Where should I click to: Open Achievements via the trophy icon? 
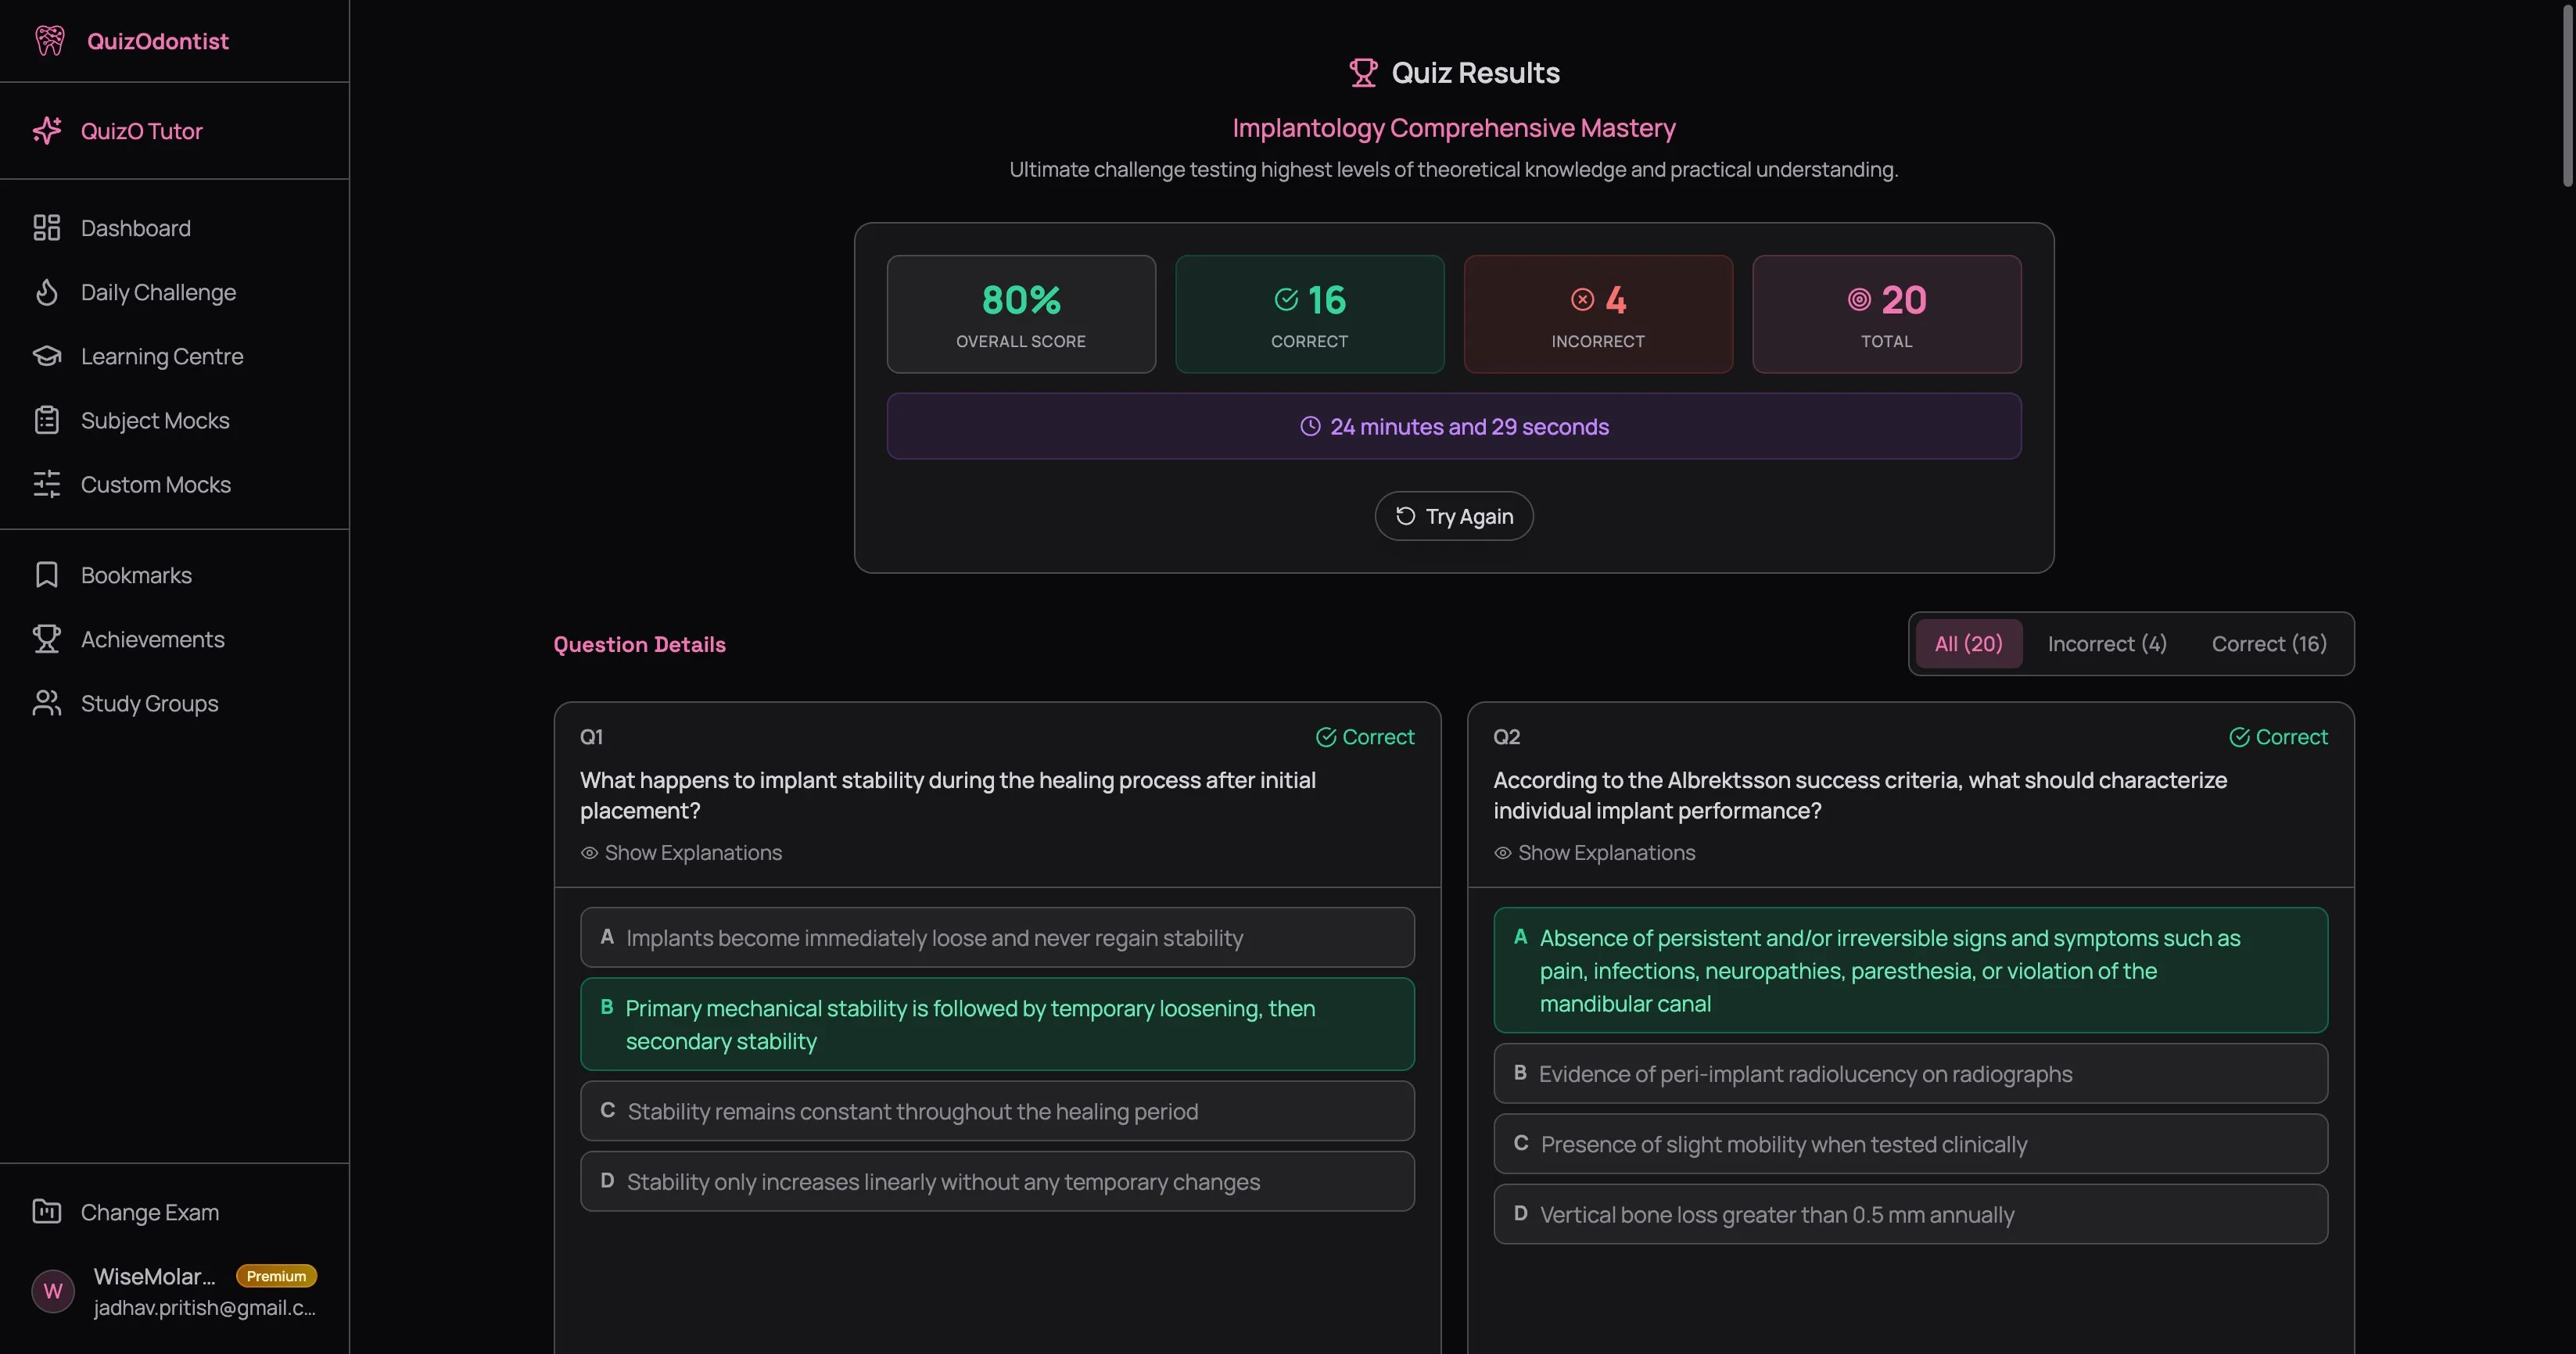tap(47, 639)
